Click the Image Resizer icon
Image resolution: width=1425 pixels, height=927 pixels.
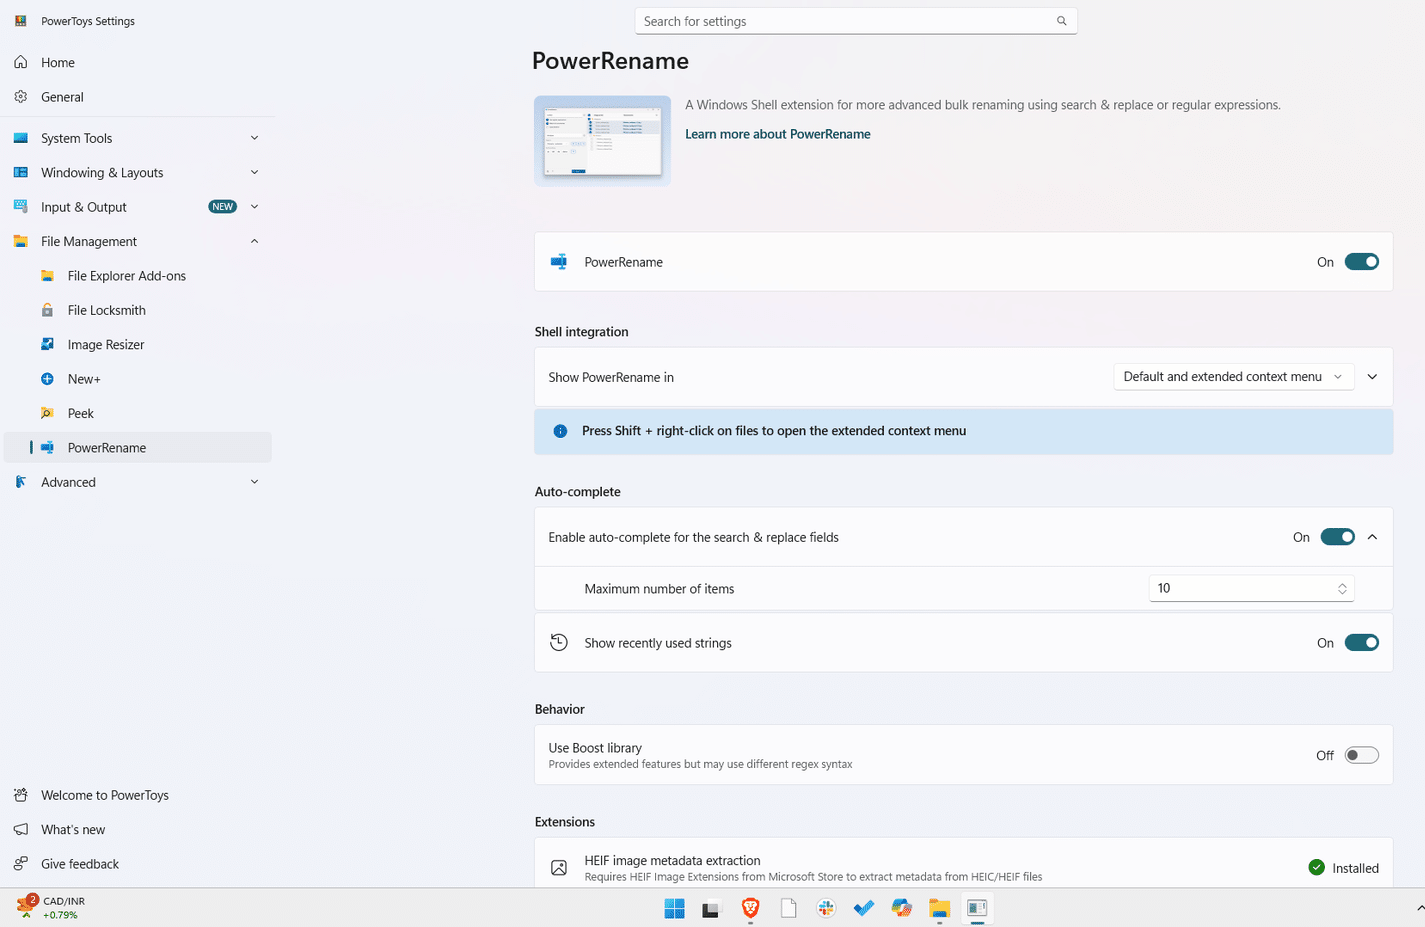47,344
